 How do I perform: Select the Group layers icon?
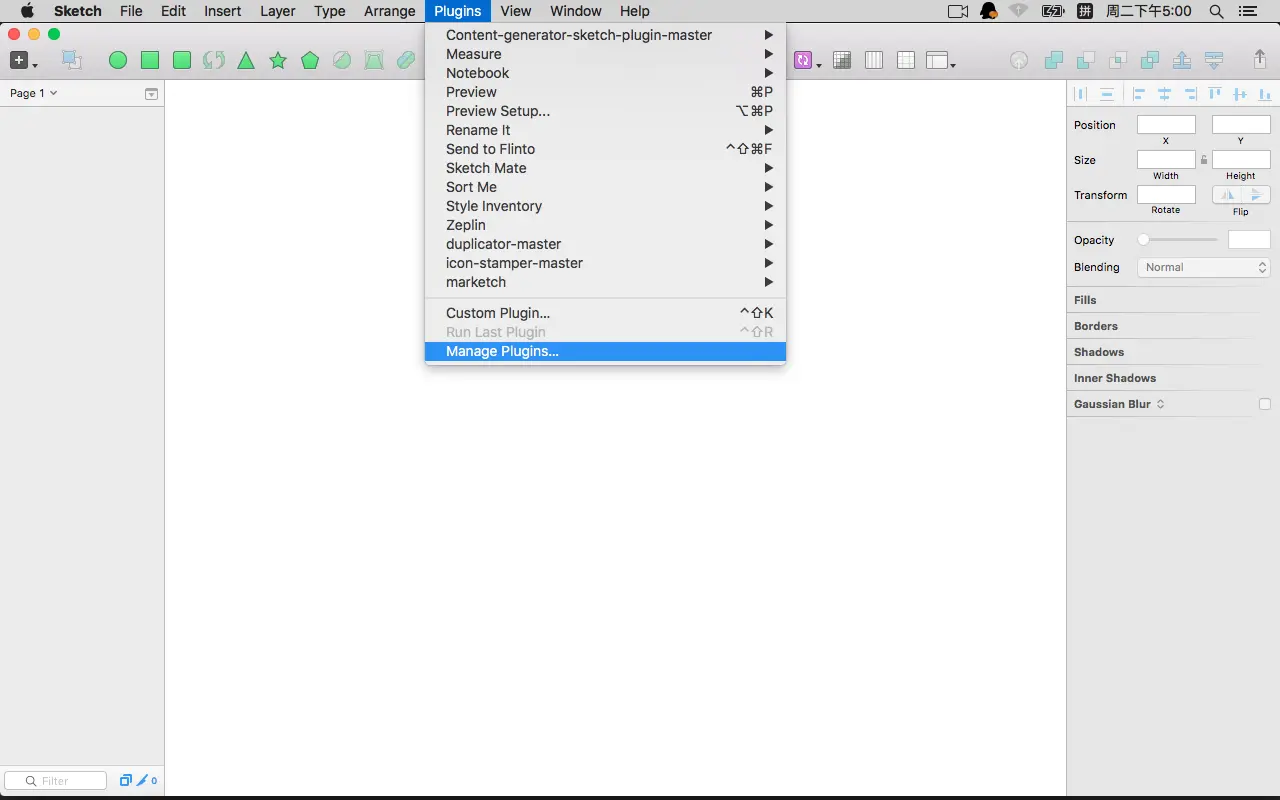72,60
